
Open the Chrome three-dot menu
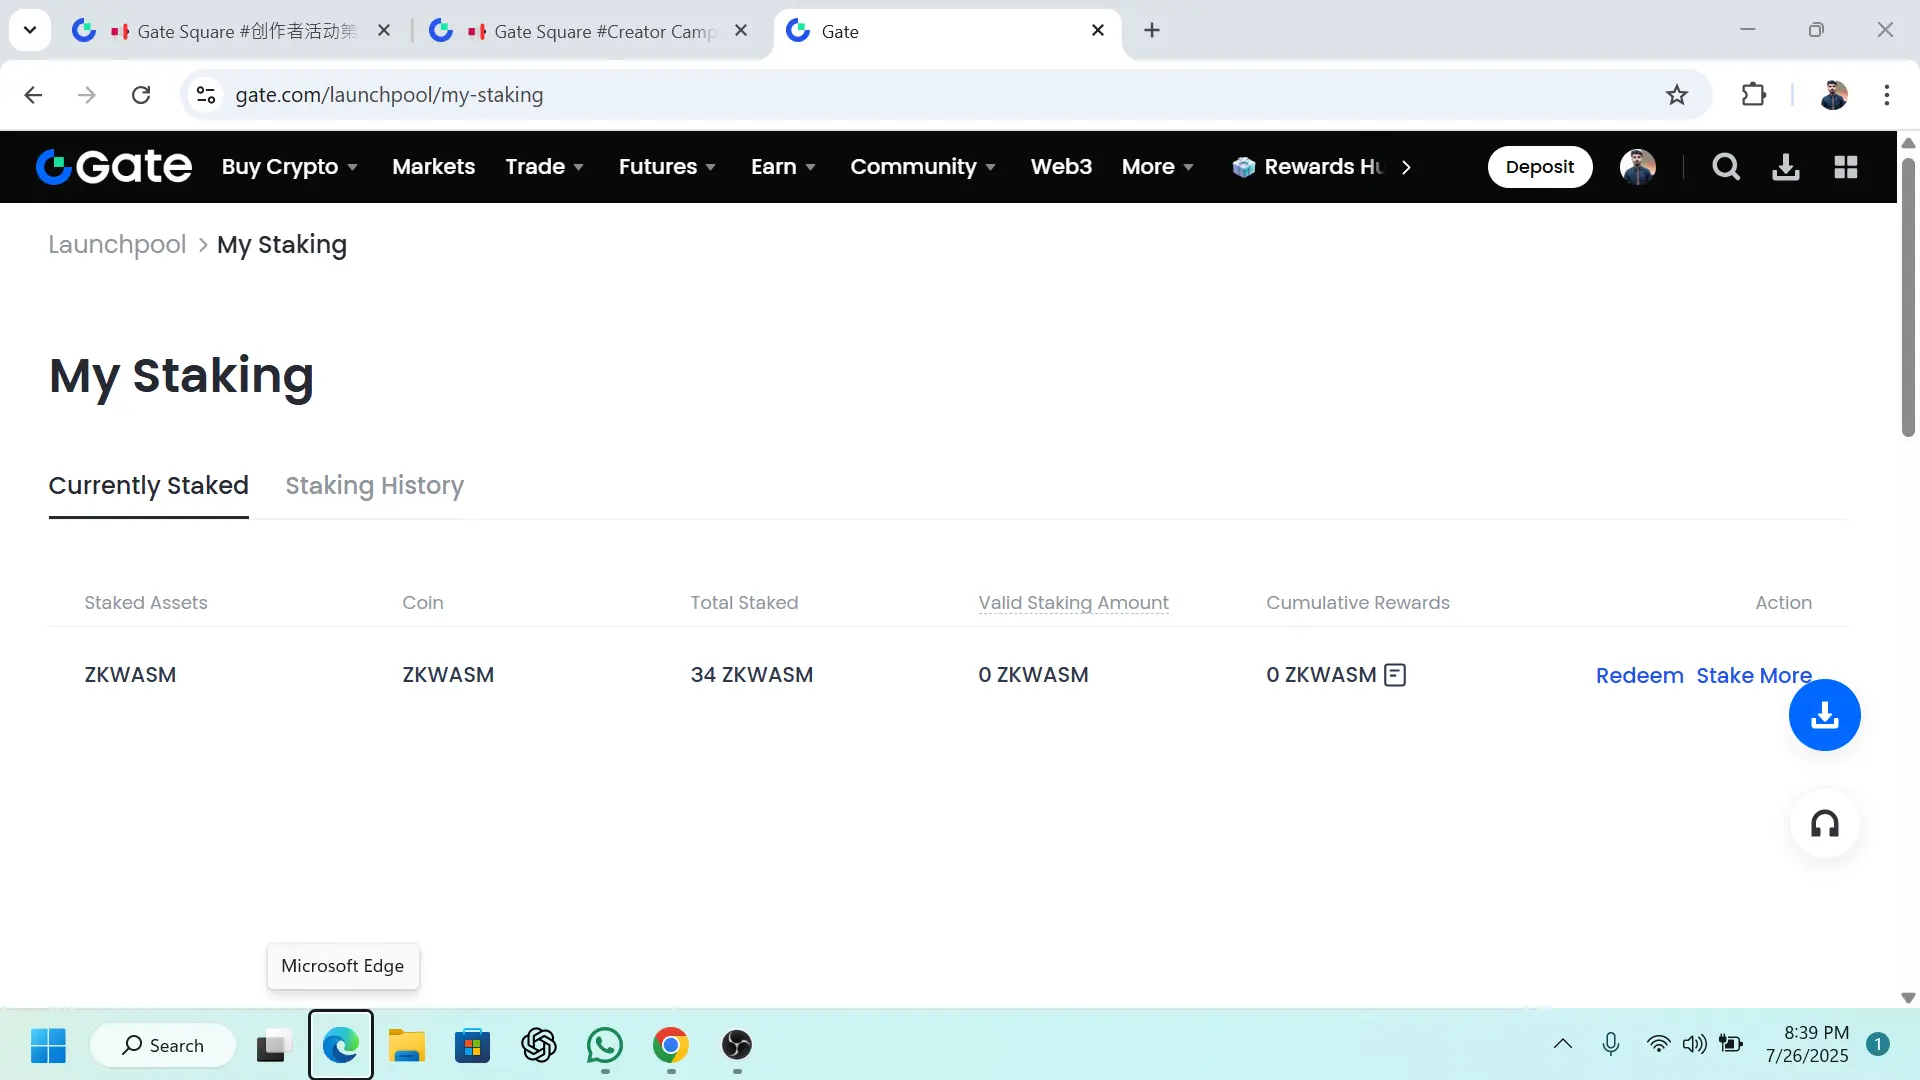1887,95
